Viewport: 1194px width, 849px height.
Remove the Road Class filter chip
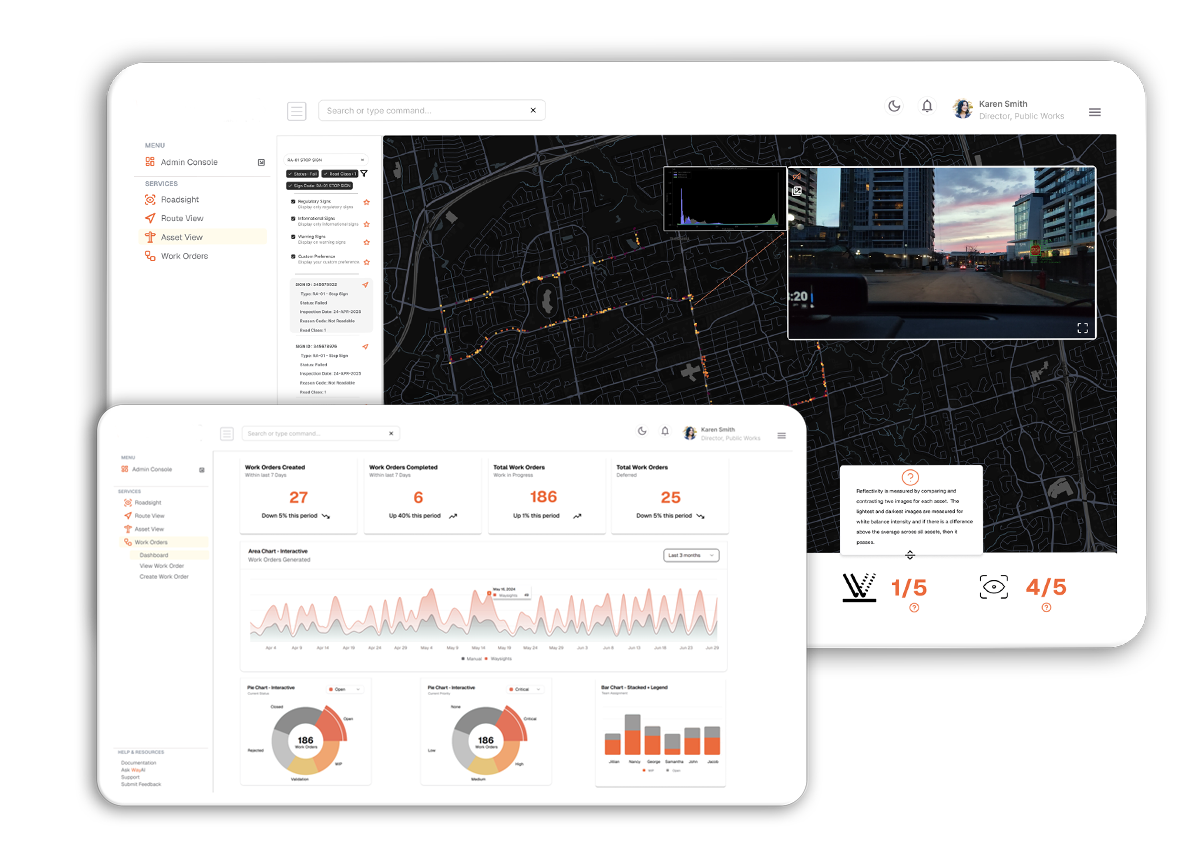point(340,174)
